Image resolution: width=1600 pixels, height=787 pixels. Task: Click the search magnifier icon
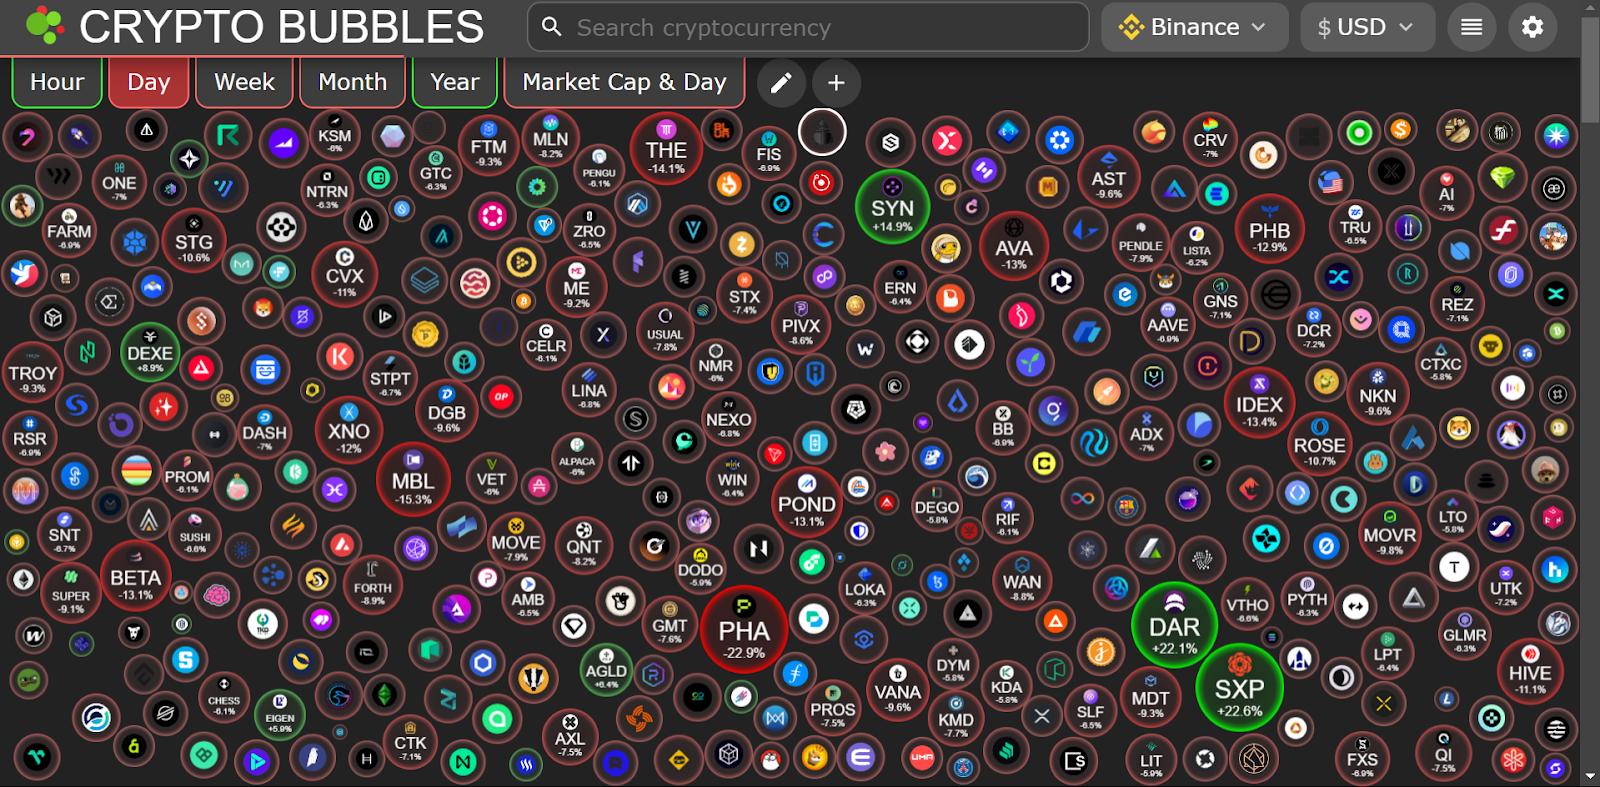coord(552,27)
